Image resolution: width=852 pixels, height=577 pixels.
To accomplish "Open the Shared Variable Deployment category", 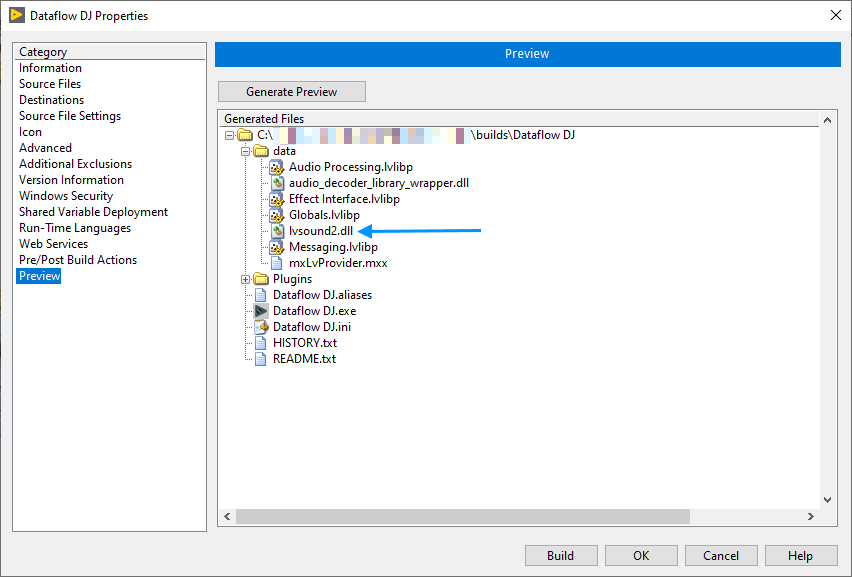I will click(x=93, y=212).
